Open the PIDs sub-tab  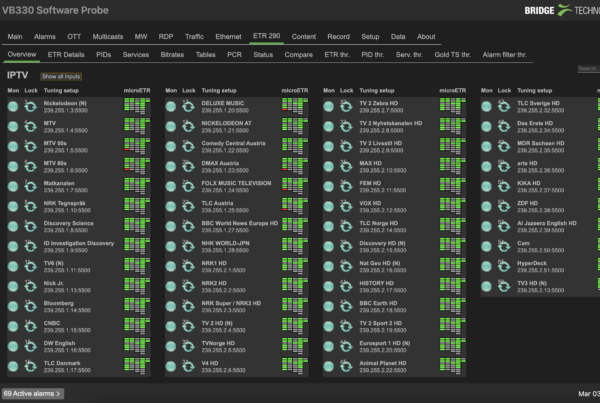[103, 55]
